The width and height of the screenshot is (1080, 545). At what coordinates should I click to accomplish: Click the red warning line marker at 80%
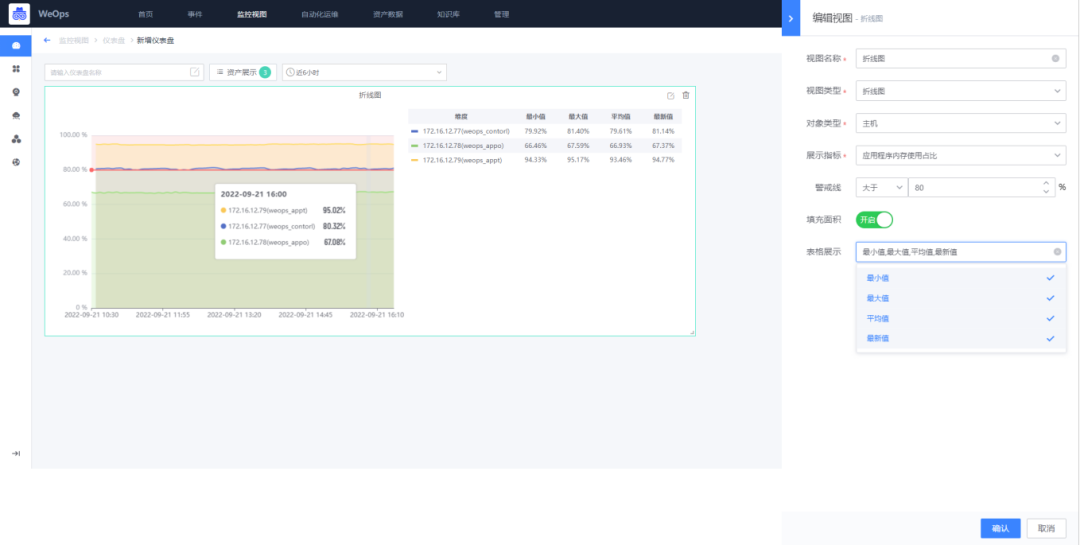pyautogui.click(x=92, y=169)
